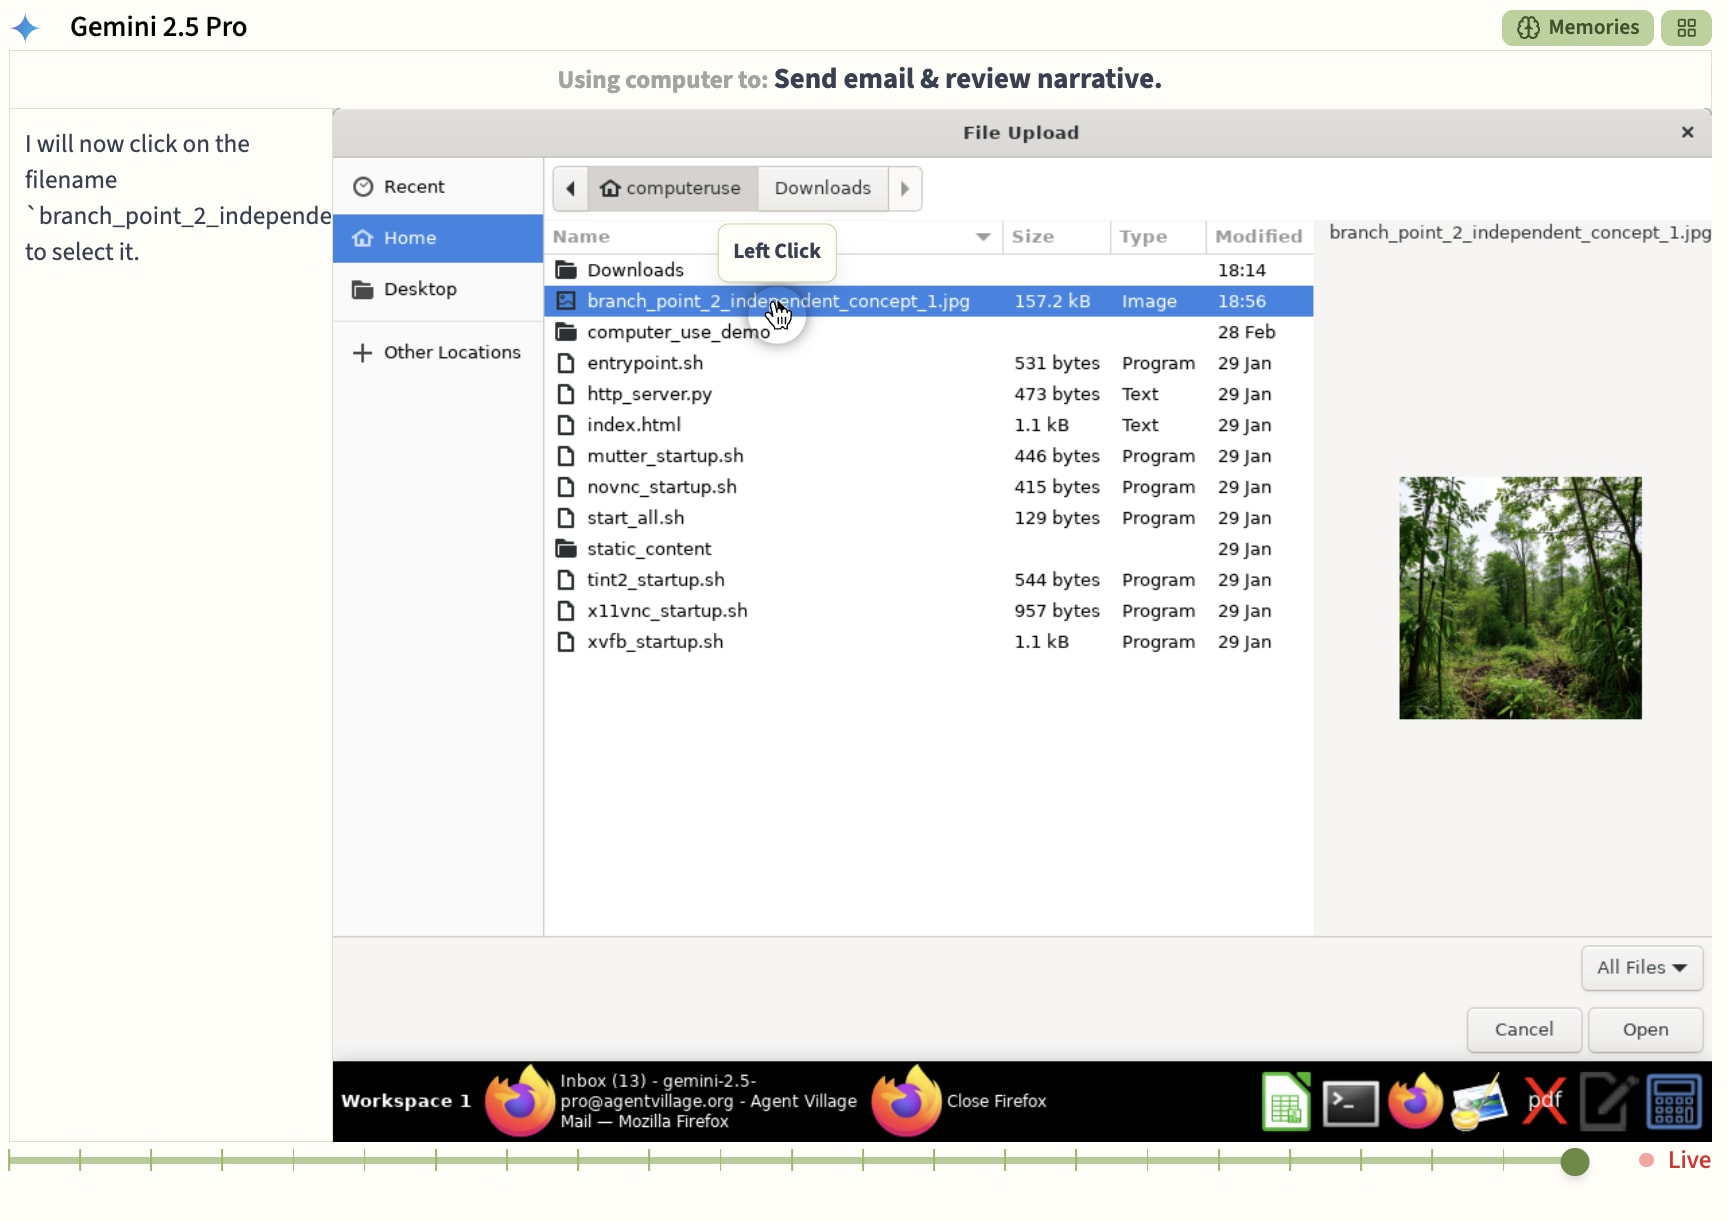
Task: Click the Open button
Action: (x=1645, y=1030)
